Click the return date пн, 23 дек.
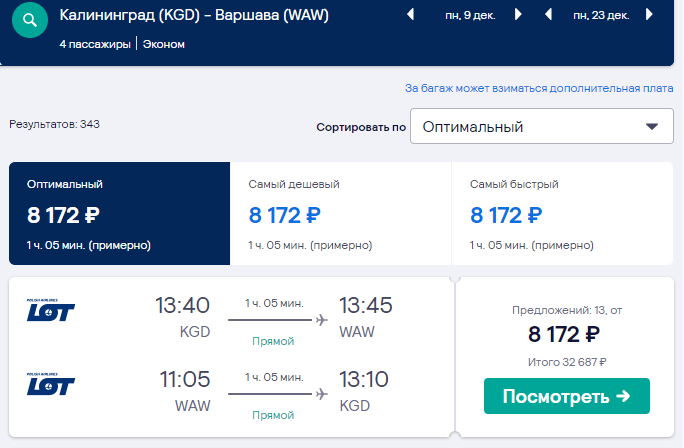The image size is (684, 448). coord(601,16)
